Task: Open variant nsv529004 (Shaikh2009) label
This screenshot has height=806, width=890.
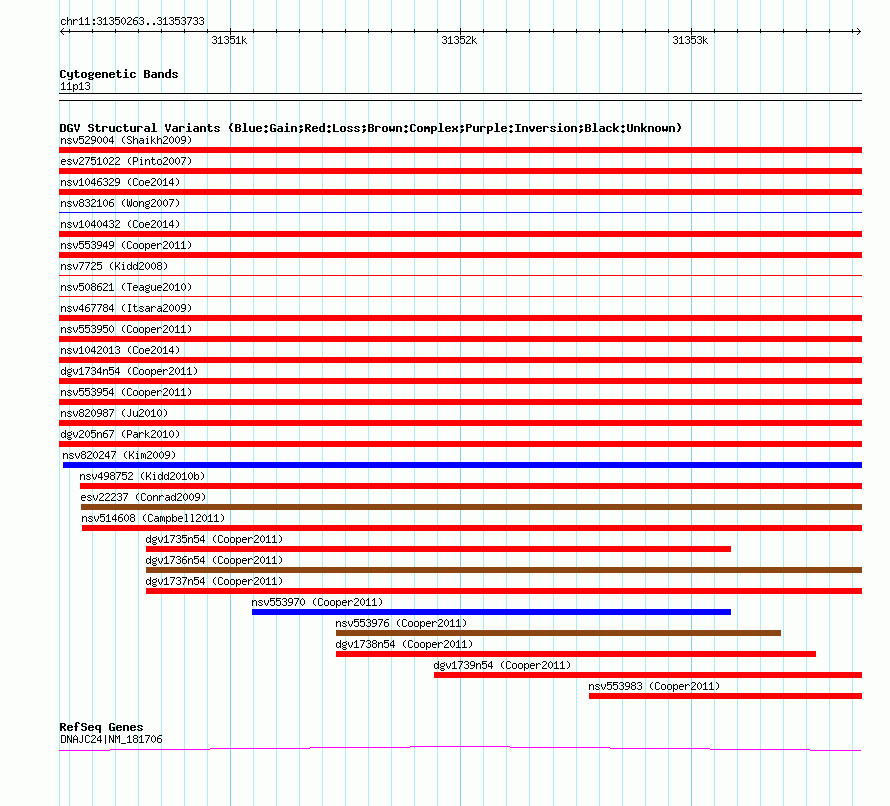Action: (x=126, y=140)
